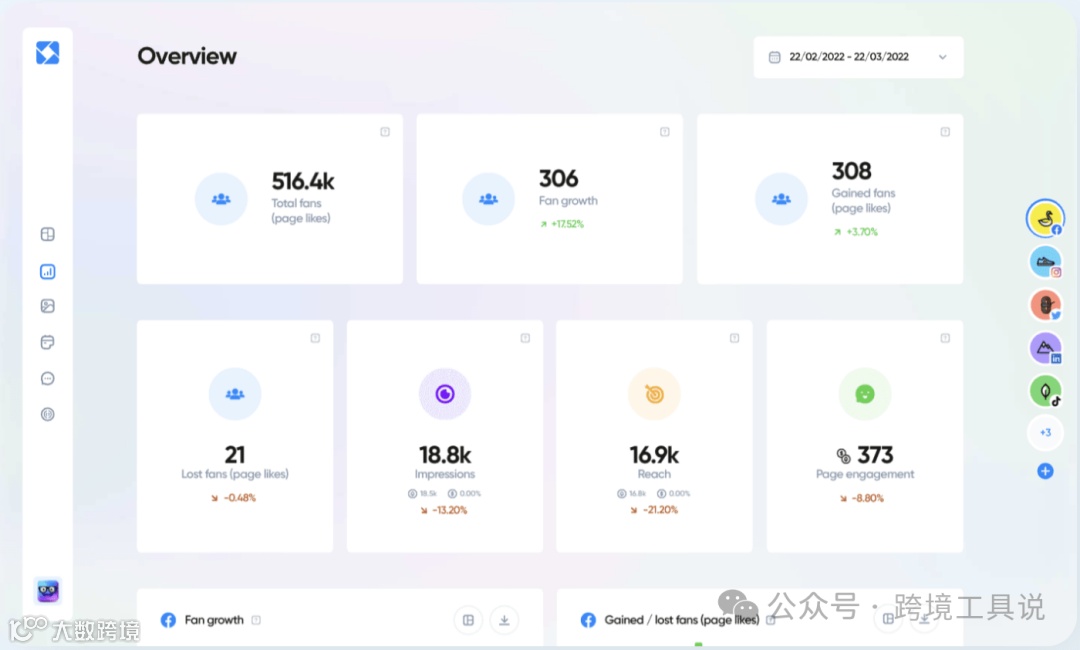Image resolution: width=1080 pixels, height=650 pixels.
Task: Click the Fan growth people icon
Action: pos(488,199)
